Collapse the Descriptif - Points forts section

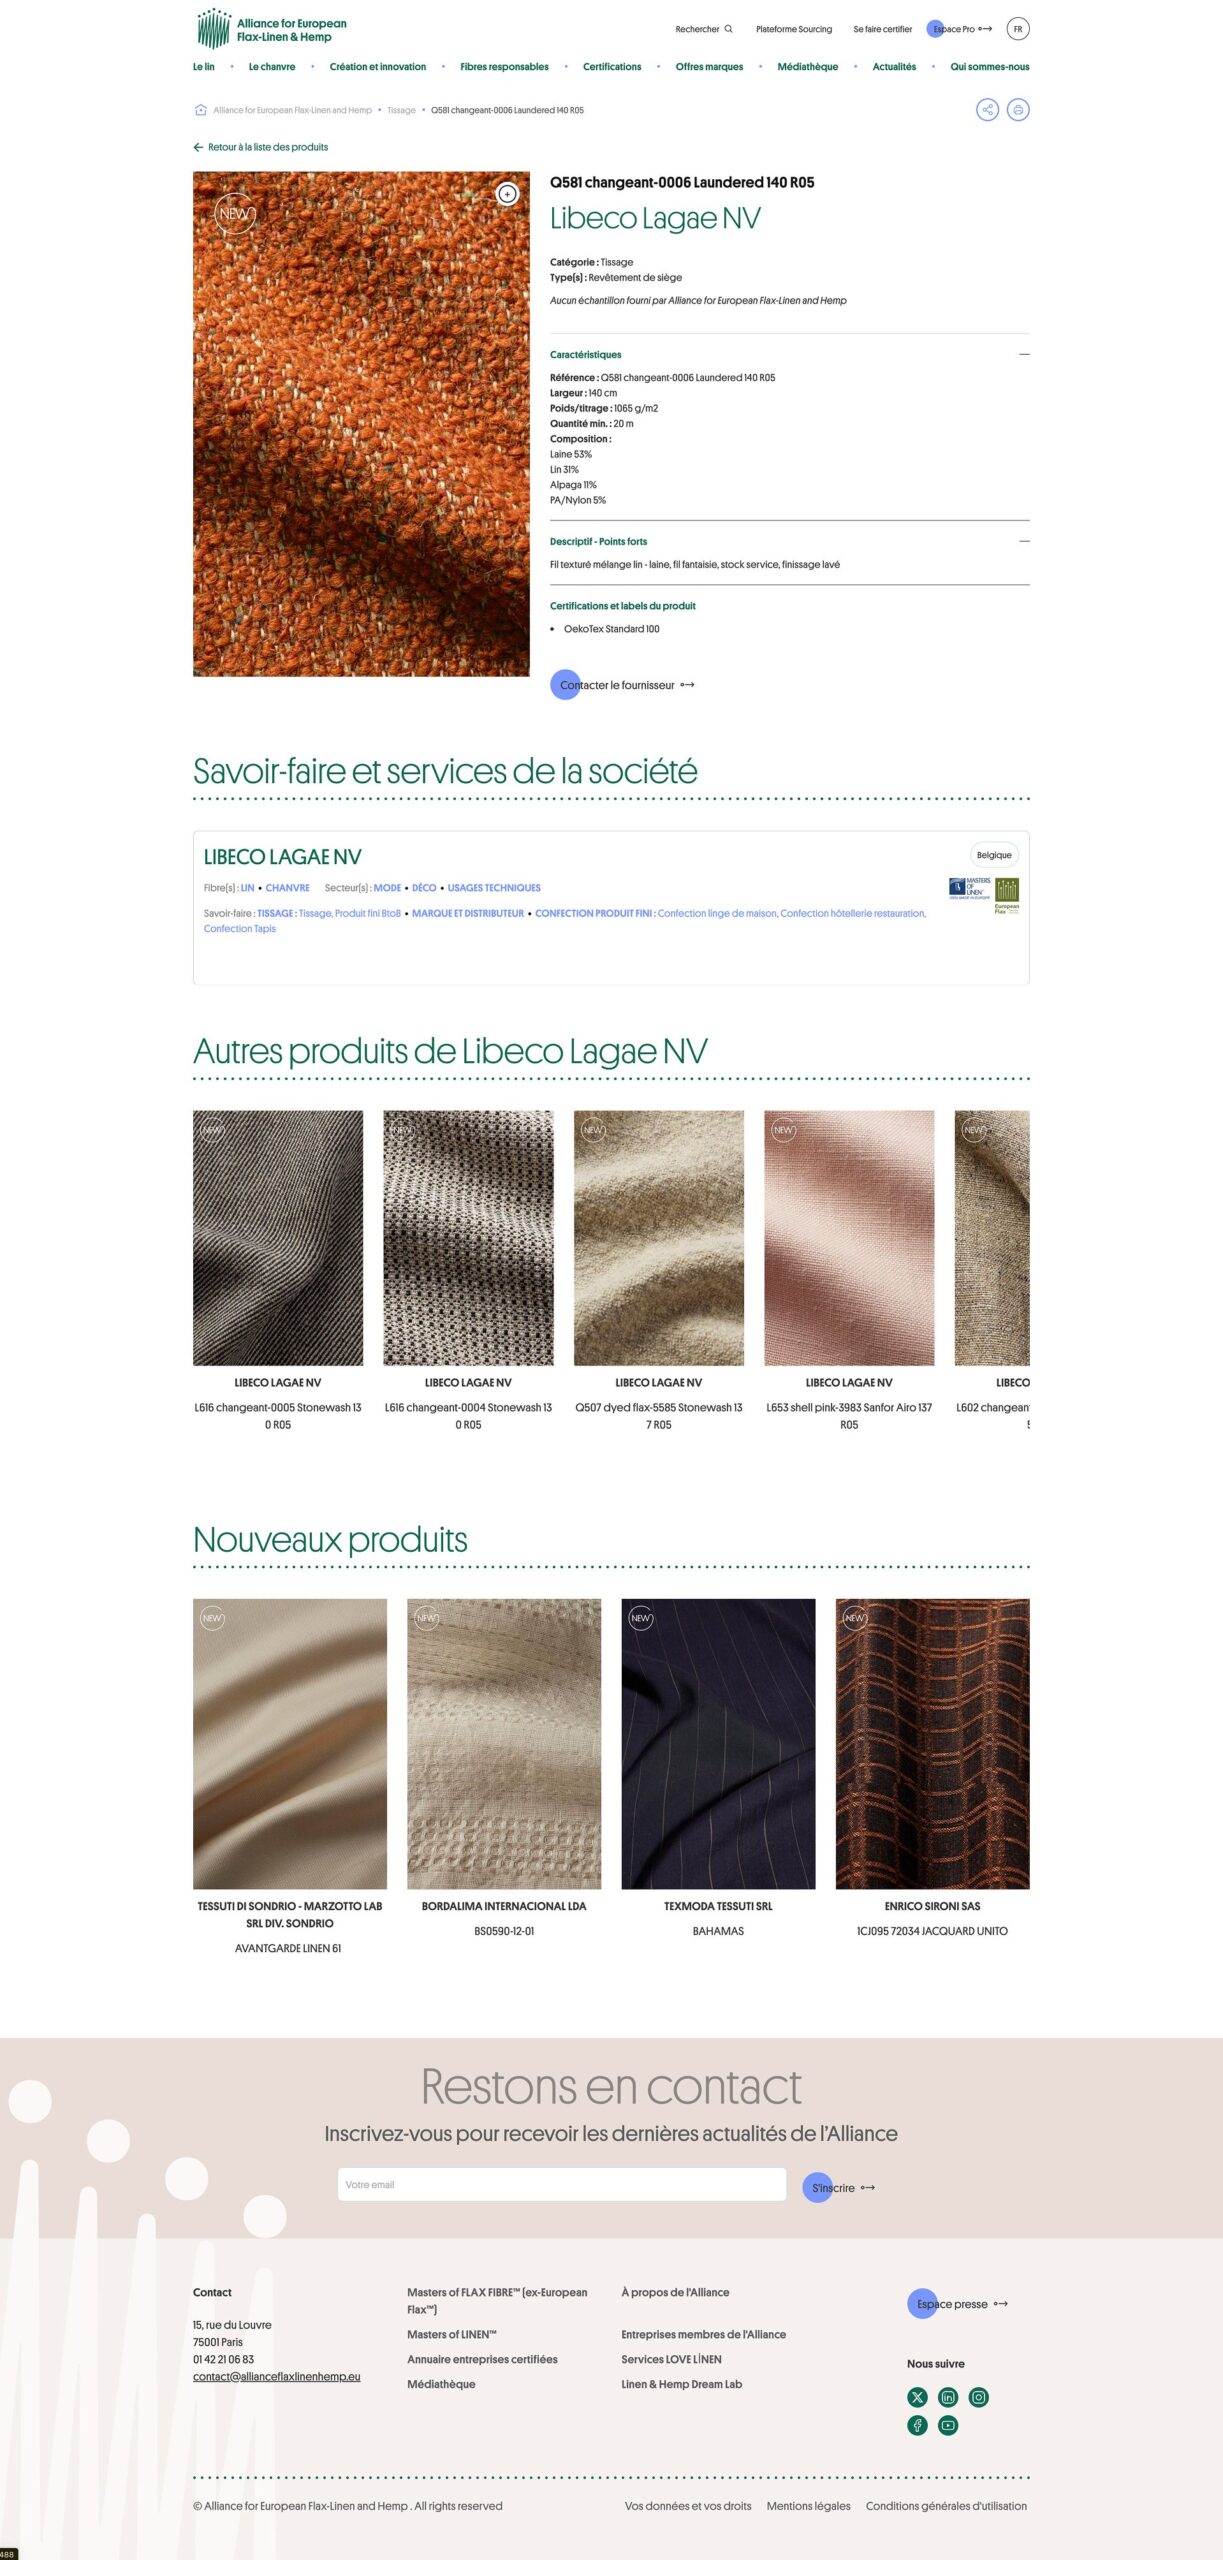click(1024, 541)
